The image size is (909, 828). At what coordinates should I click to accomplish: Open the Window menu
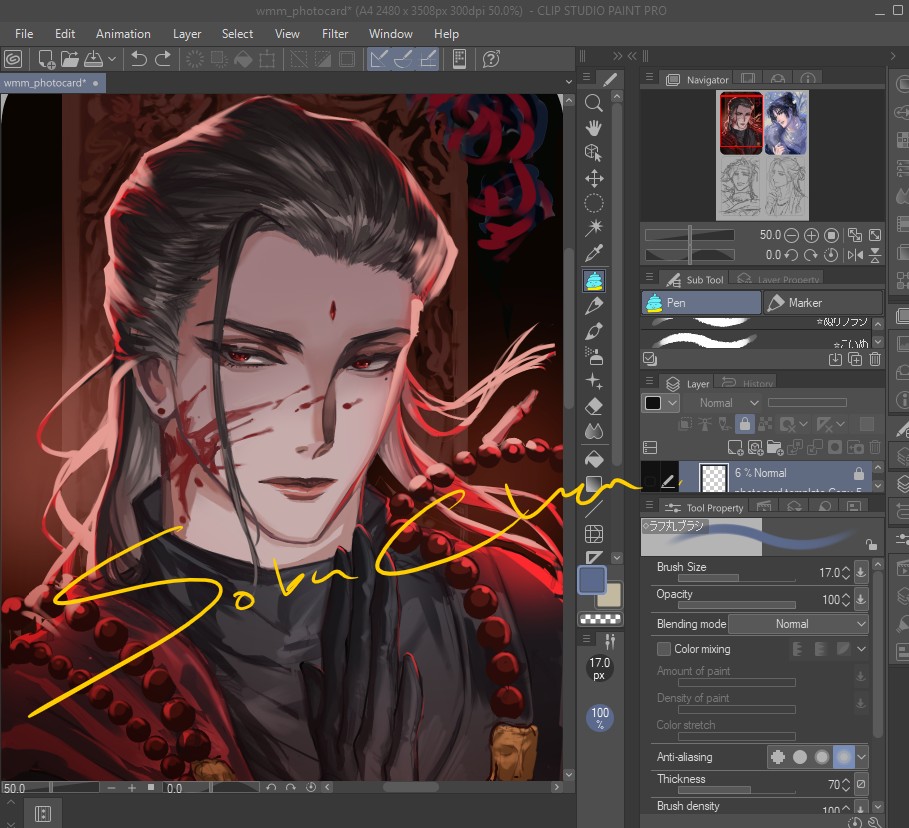pos(391,34)
